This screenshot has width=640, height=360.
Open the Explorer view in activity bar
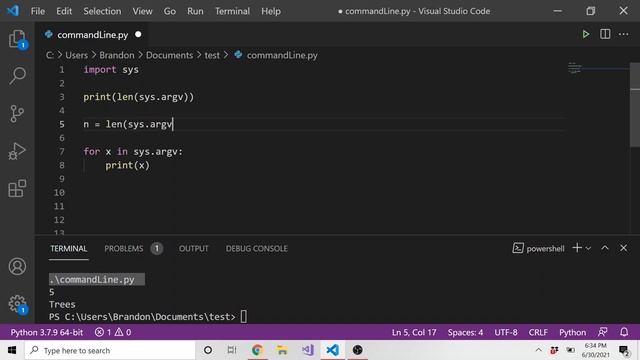coord(17,39)
